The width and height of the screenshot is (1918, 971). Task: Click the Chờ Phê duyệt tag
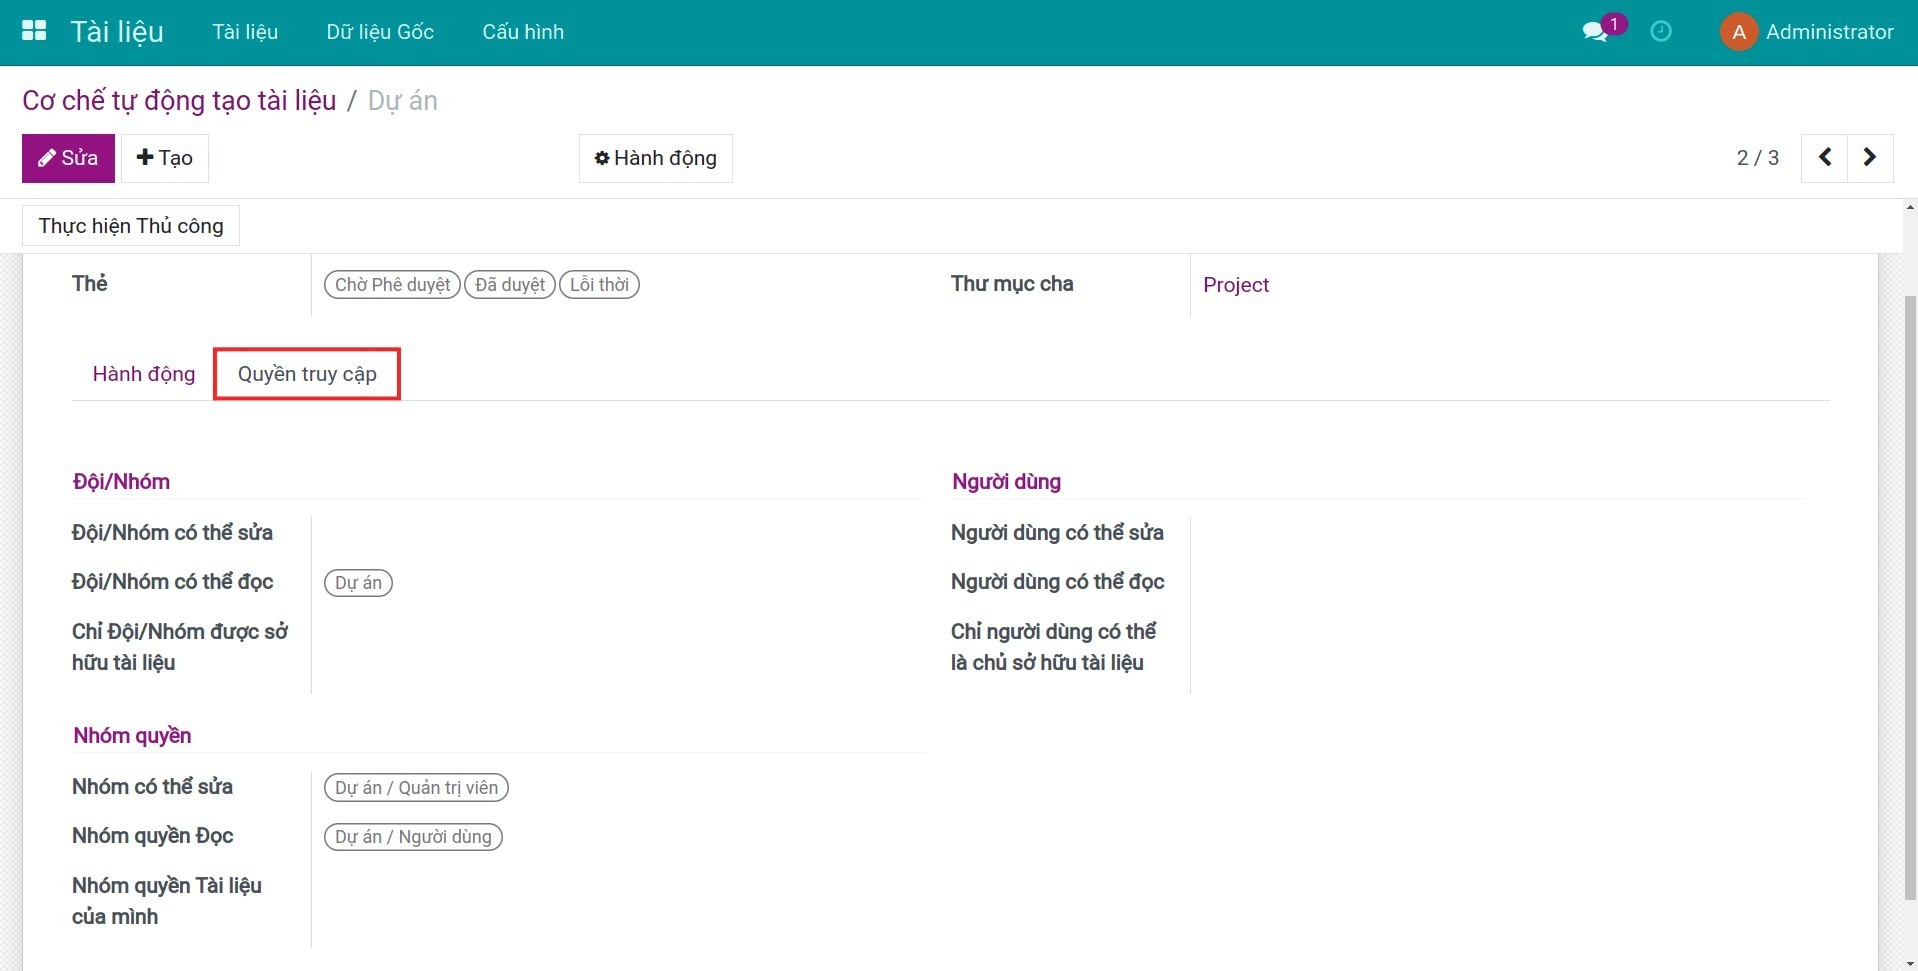coord(392,285)
